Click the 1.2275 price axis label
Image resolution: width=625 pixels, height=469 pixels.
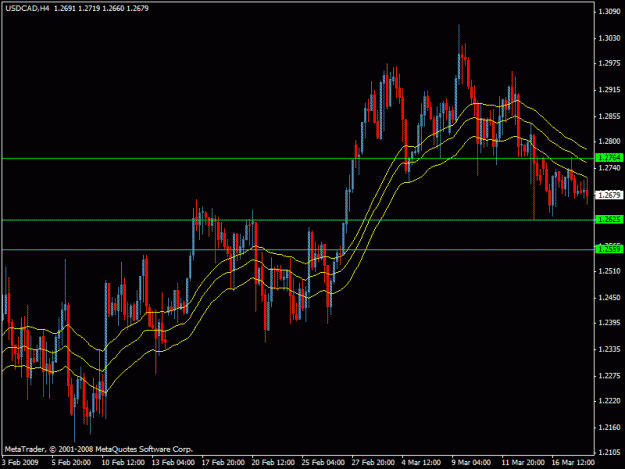pyautogui.click(x=609, y=377)
